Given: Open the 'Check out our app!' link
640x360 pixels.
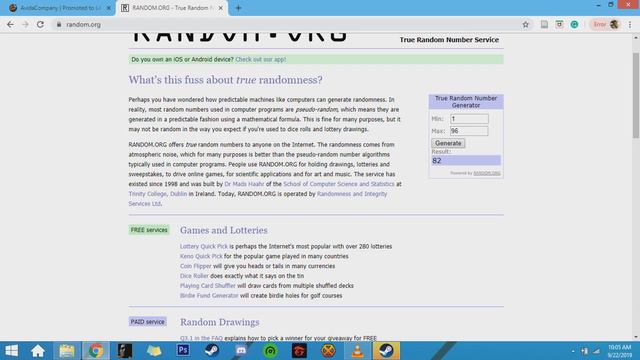Looking at the screenshot, I should pos(261,59).
